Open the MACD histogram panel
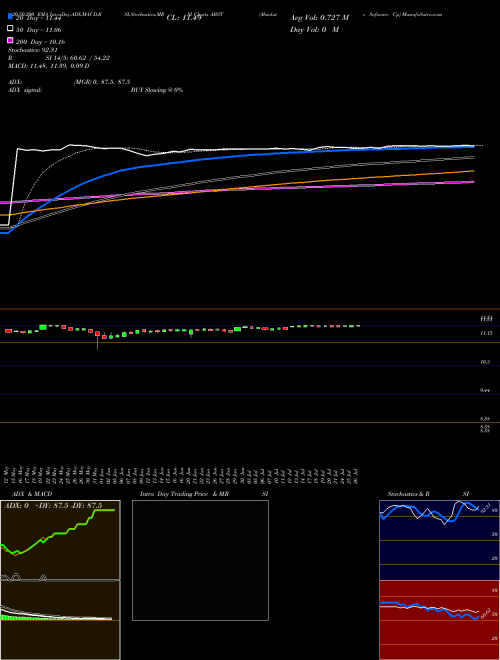The width and height of the screenshot is (500, 660). click(x=60, y=620)
